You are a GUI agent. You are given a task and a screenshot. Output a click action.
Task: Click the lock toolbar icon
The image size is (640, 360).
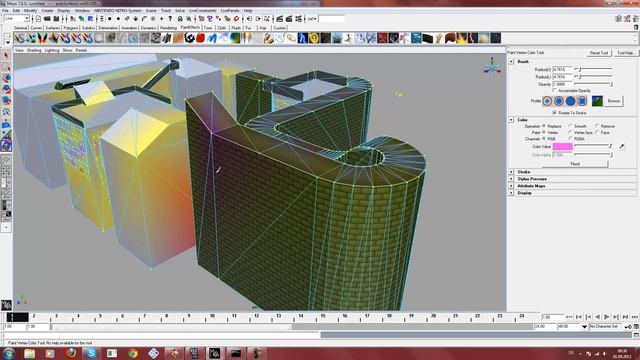point(180,19)
